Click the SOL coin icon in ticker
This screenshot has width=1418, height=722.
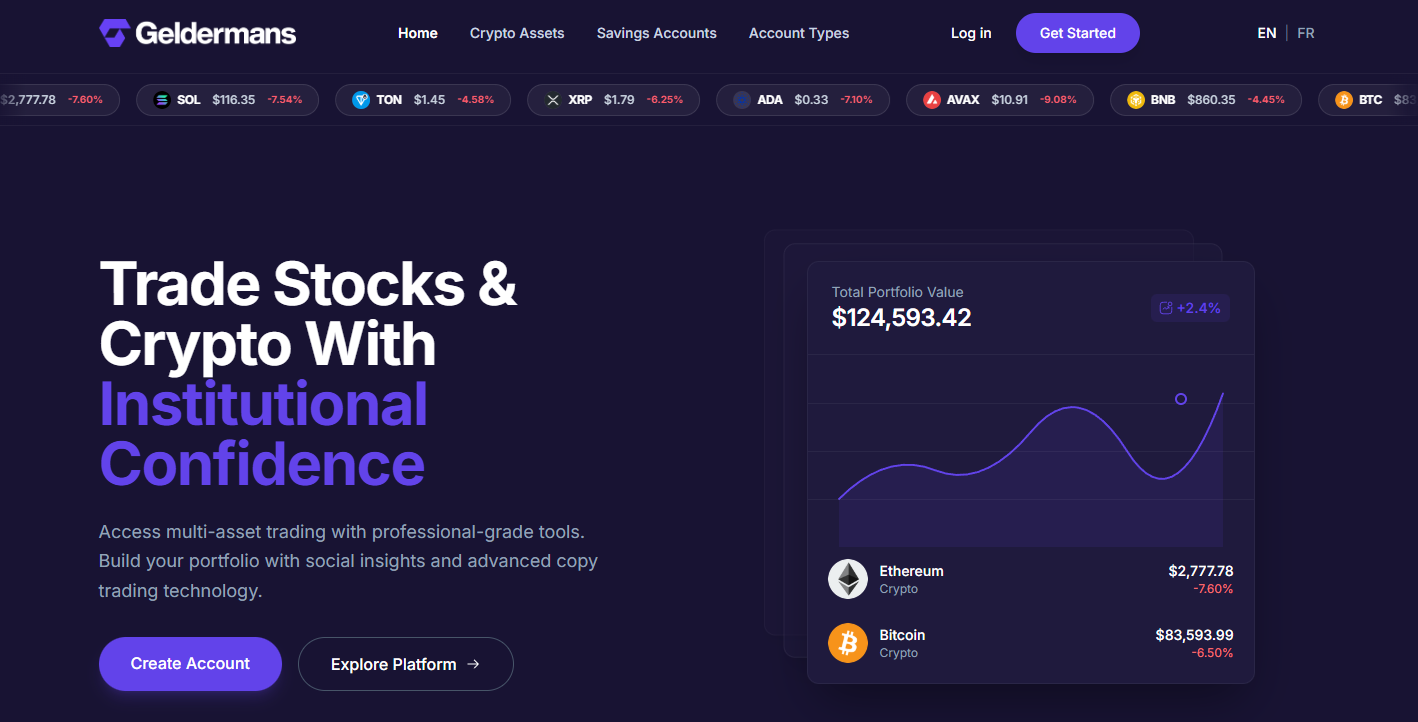coord(162,100)
